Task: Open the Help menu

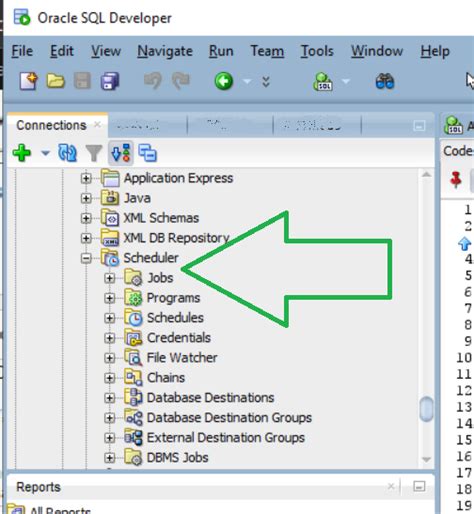Action: [x=435, y=51]
